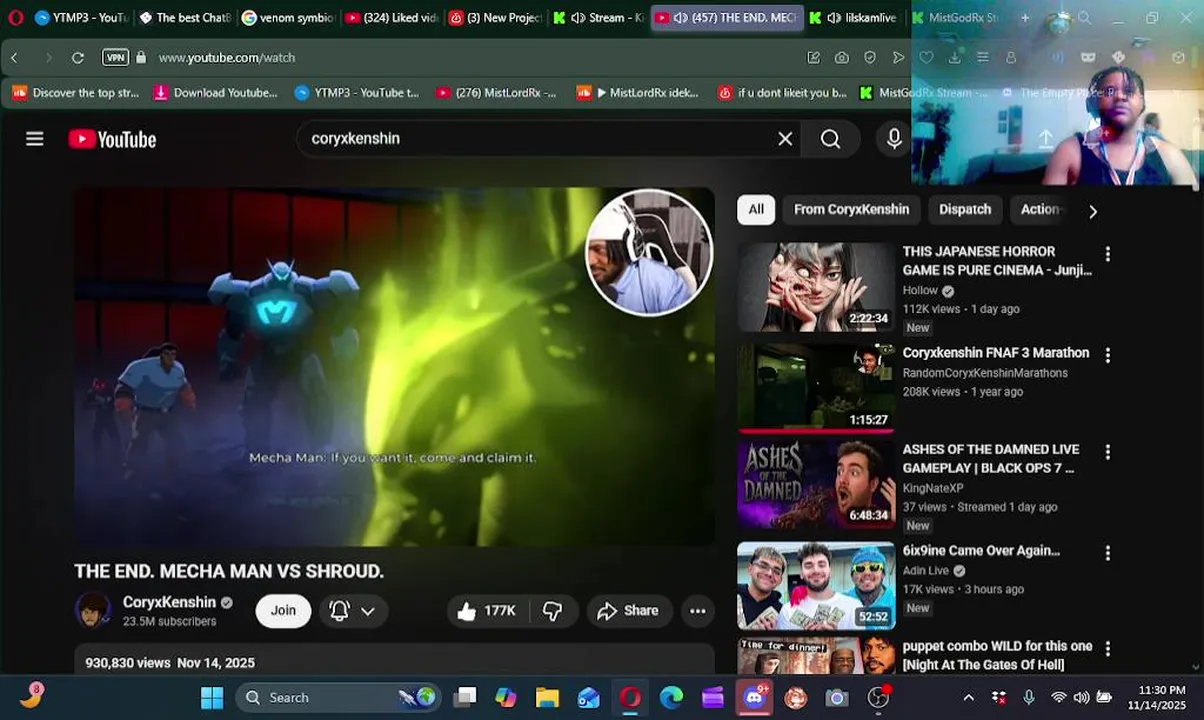The height and width of the screenshot is (720, 1204).
Task: Open more actions ellipsis under video
Action: [x=698, y=611]
